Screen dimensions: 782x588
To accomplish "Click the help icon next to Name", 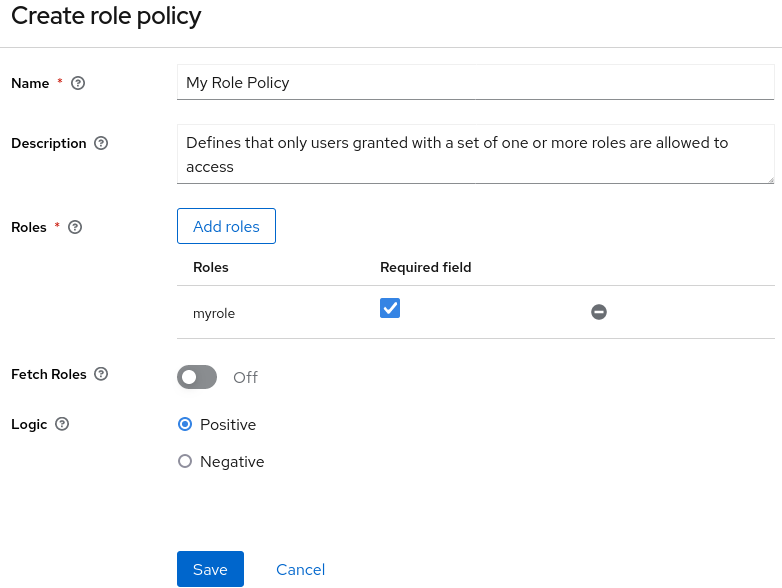I will click(x=78, y=84).
